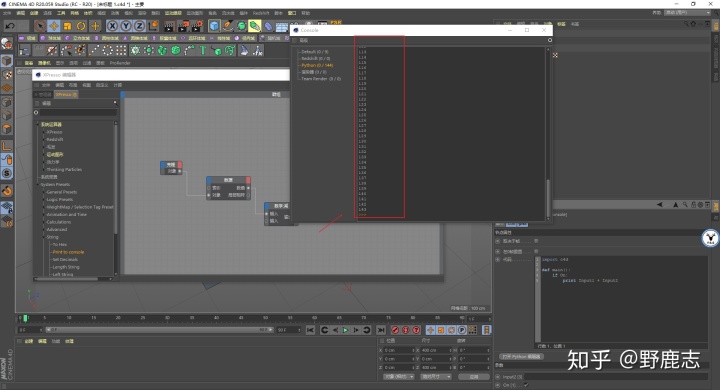Toggle parameter P keyframe recording icon
This screenshot has height=390, width=720.
[462, 330]
